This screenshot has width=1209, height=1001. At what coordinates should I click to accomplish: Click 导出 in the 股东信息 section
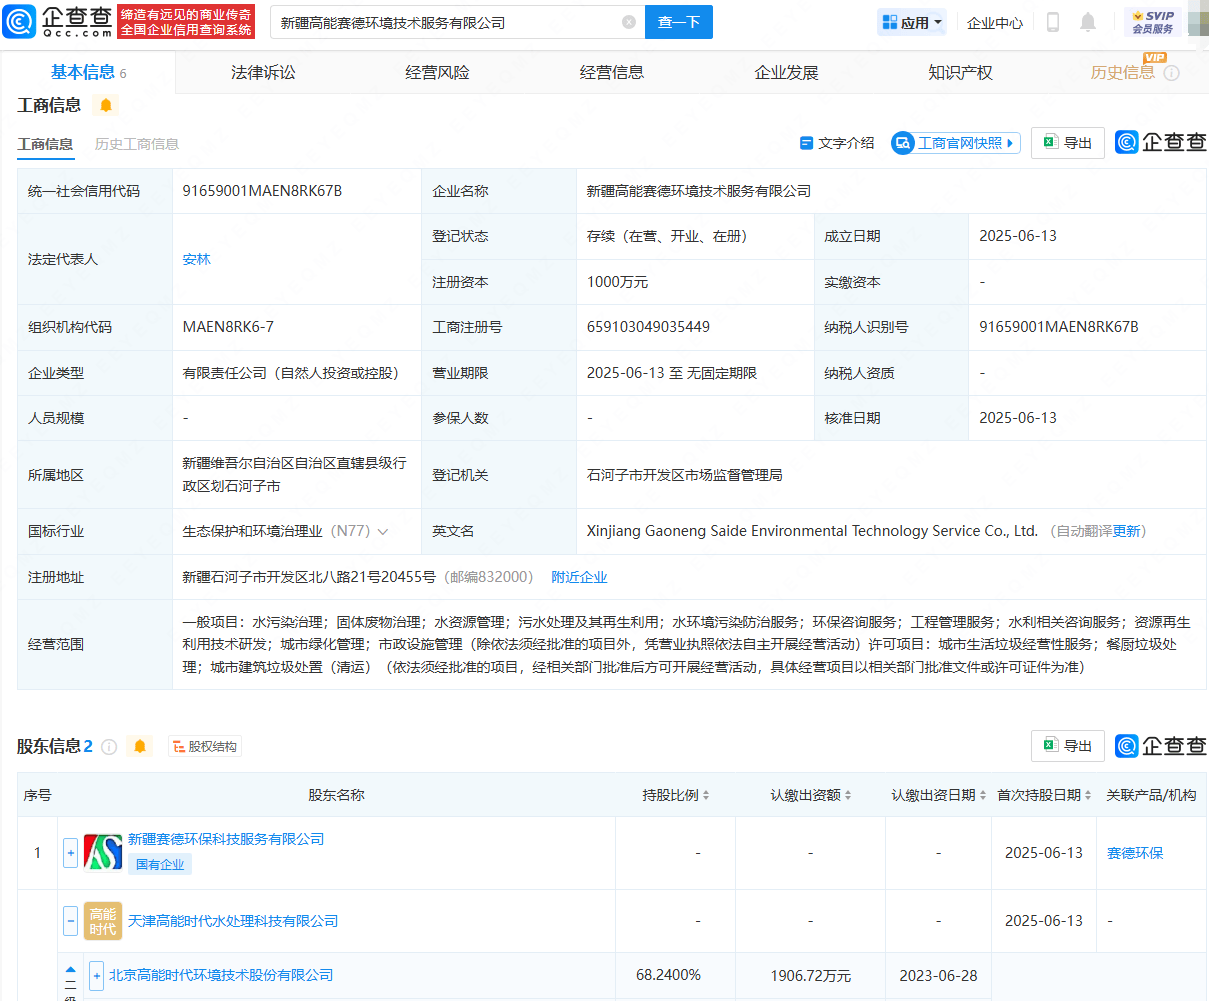click(x=1068, y=746)
